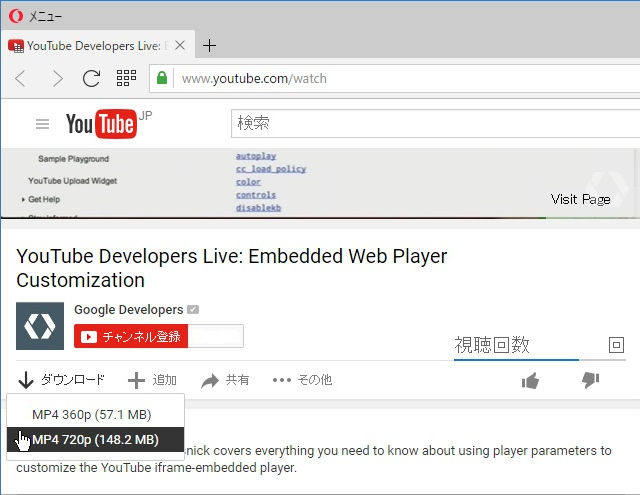Click the メニュー menu label
640x495 pixels.
coord(45,17)
